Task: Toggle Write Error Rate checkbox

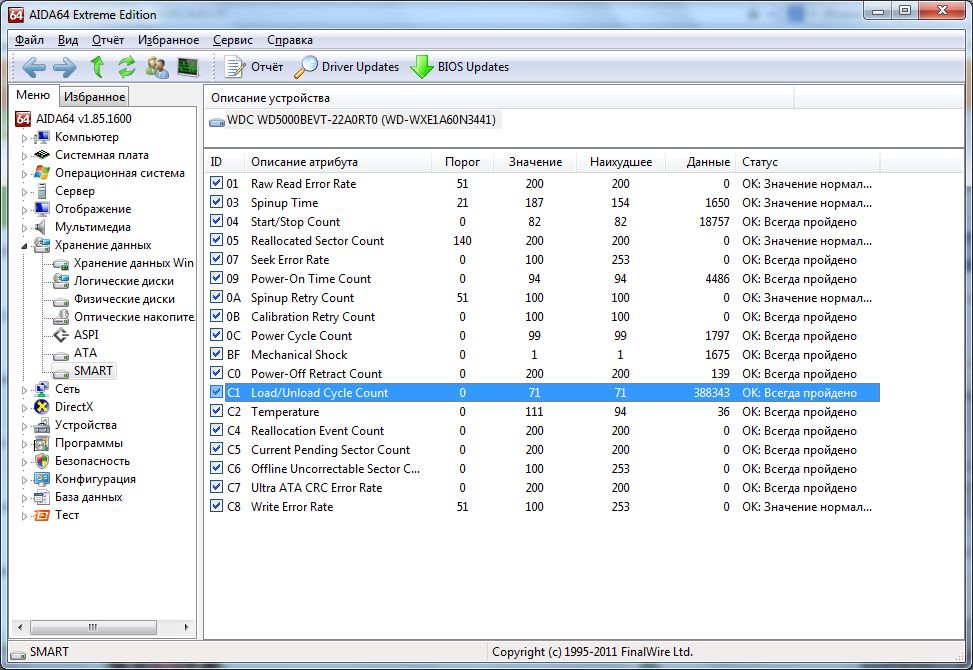Action: coord(216,506)
